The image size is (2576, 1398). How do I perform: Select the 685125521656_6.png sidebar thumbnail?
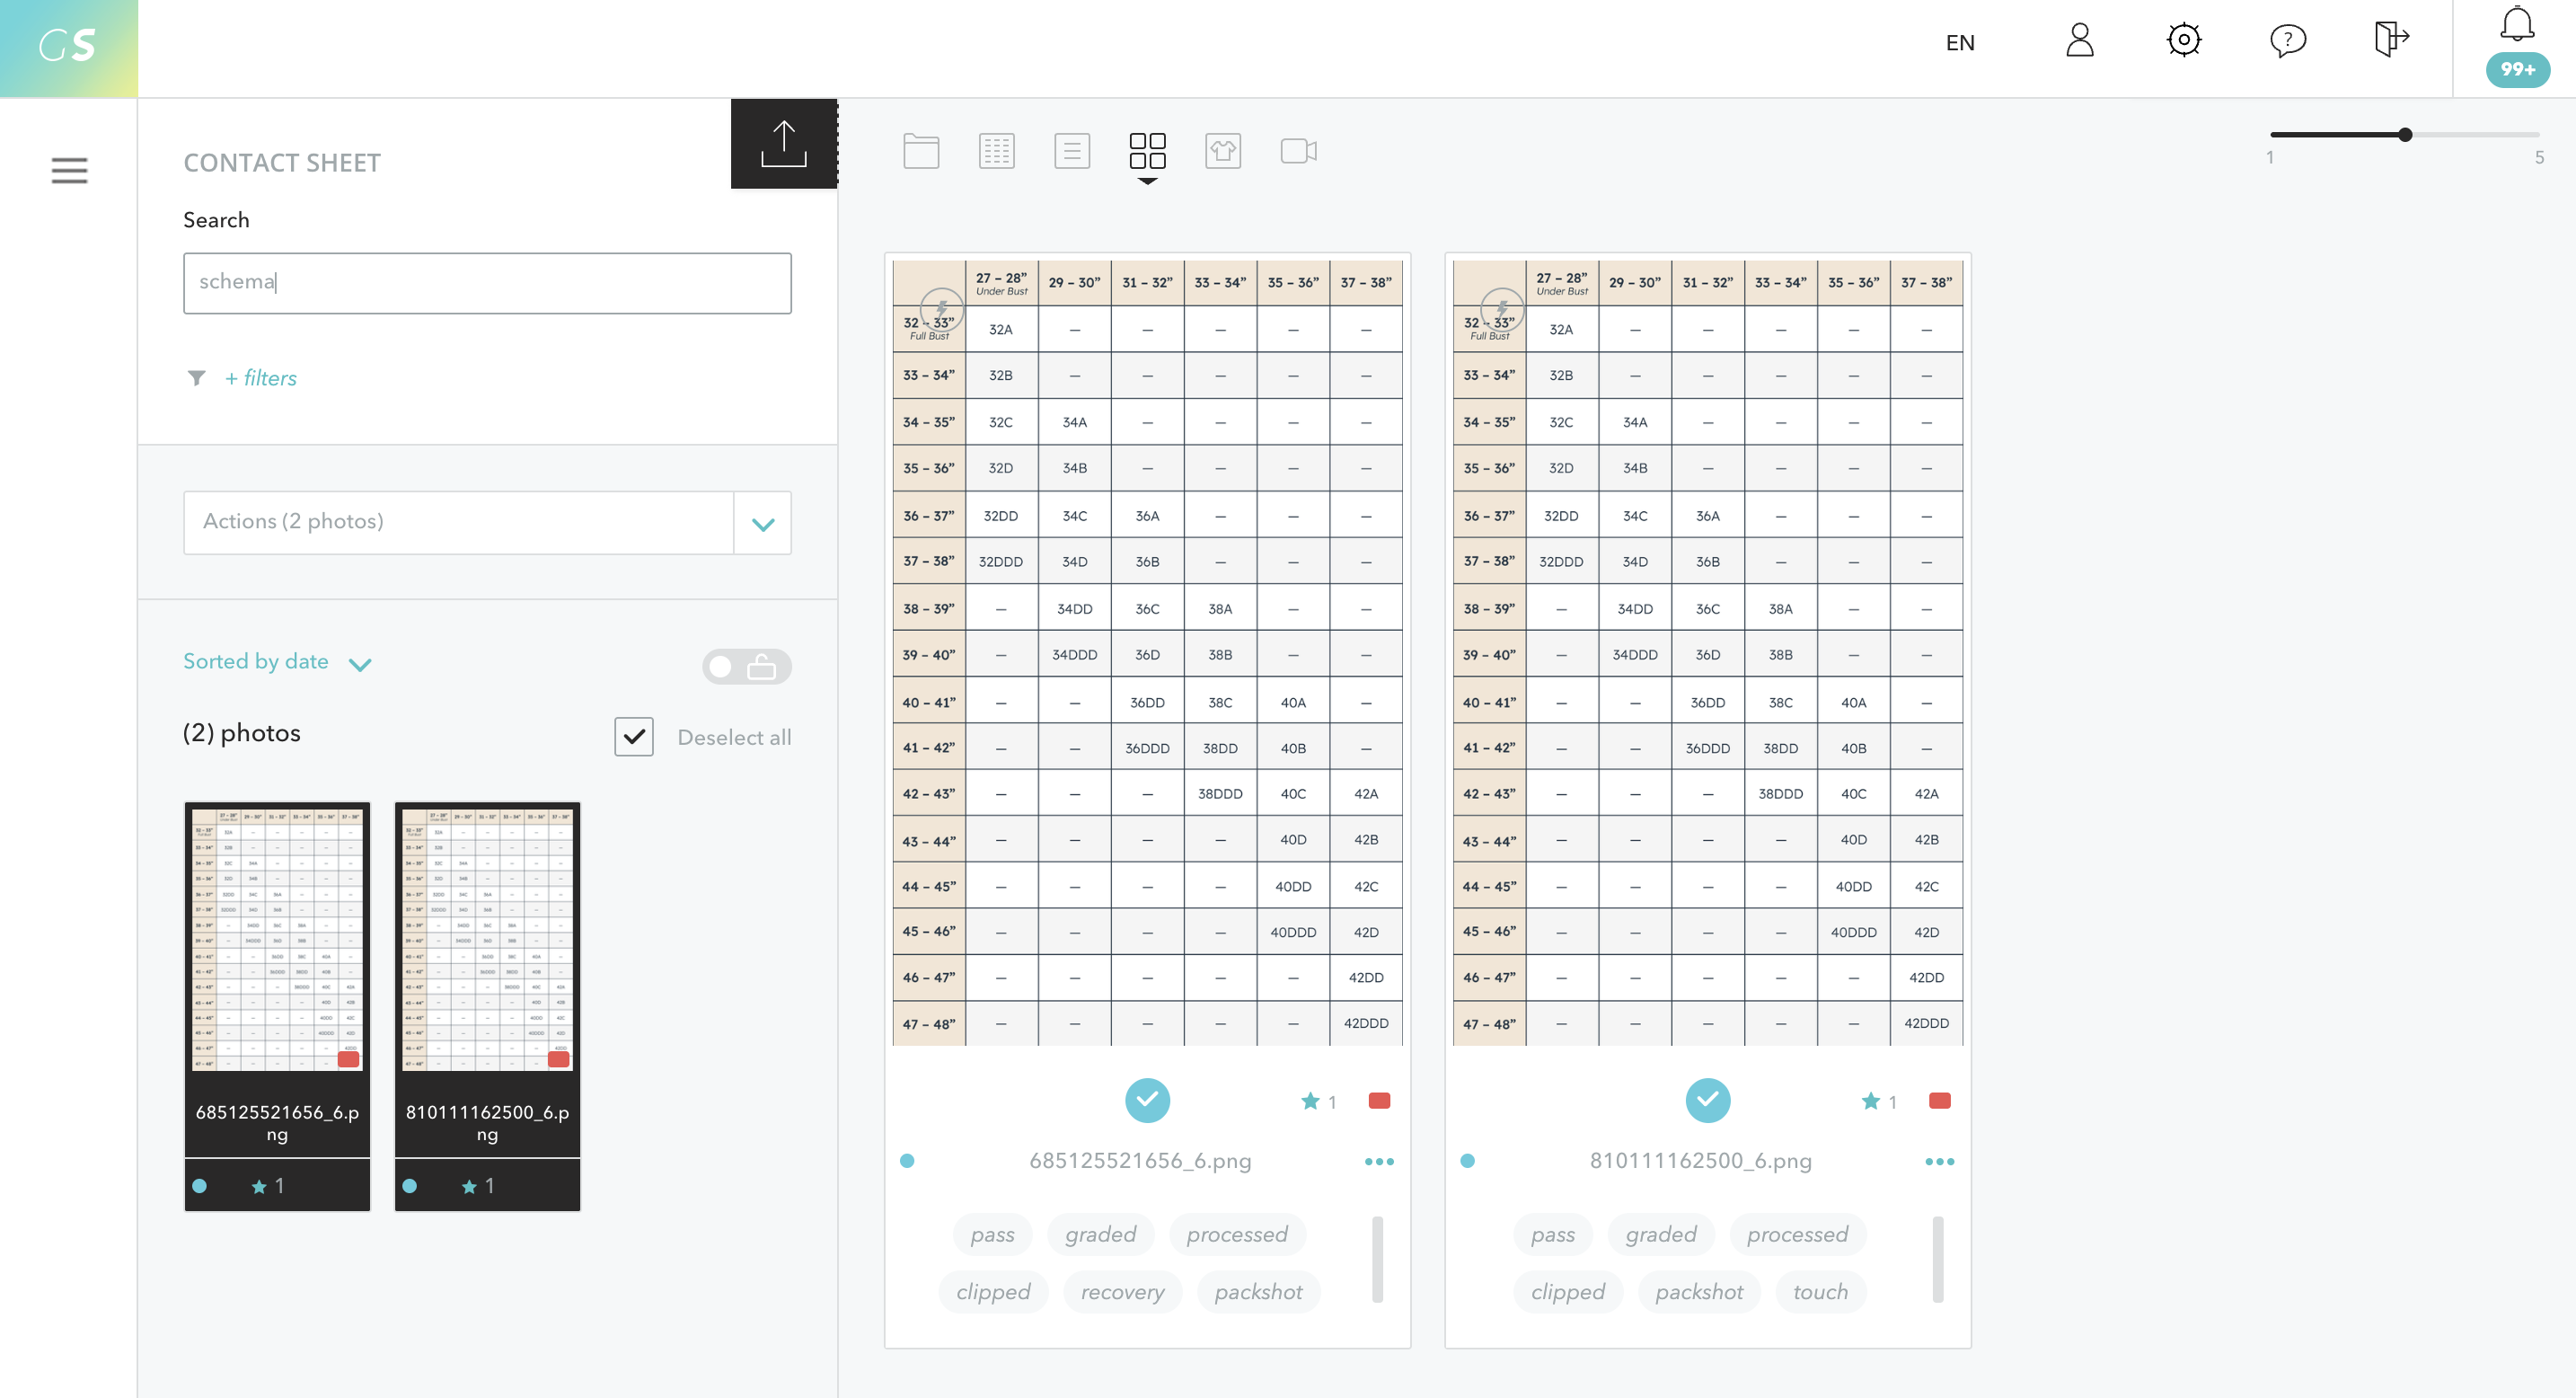coord(277,1006)
